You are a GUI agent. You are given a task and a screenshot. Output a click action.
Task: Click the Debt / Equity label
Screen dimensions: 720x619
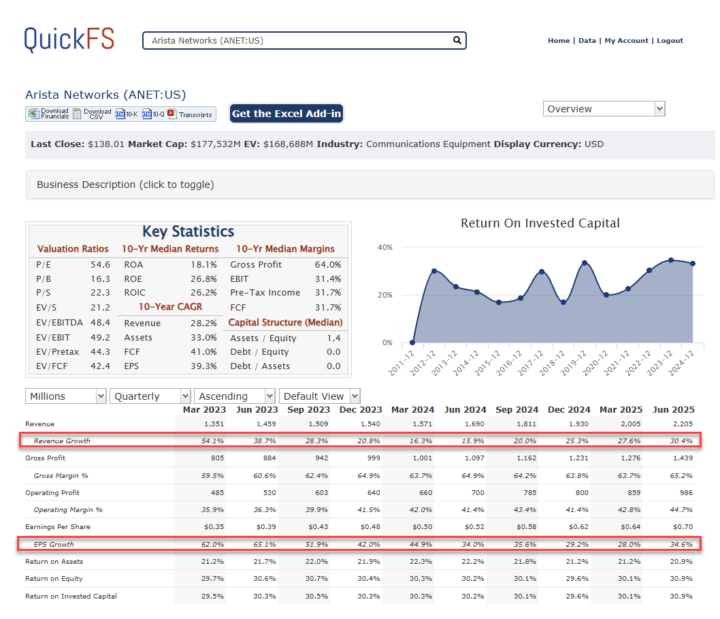[259, 352]
